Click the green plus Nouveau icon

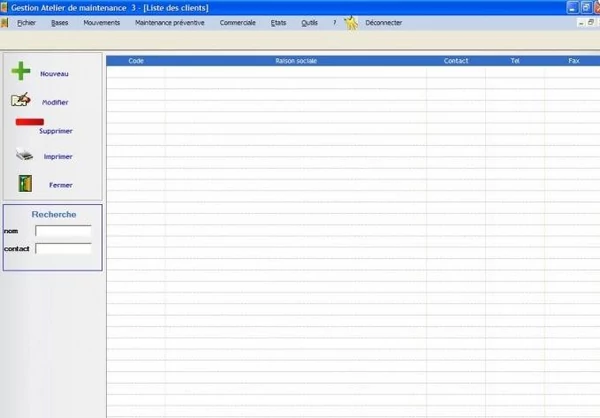coord(21,71)
